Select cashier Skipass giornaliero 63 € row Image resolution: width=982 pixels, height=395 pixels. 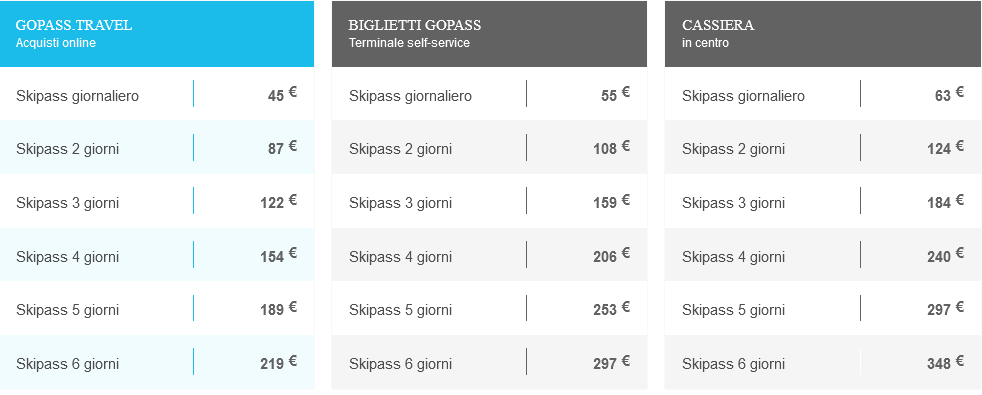click(822, 94)
